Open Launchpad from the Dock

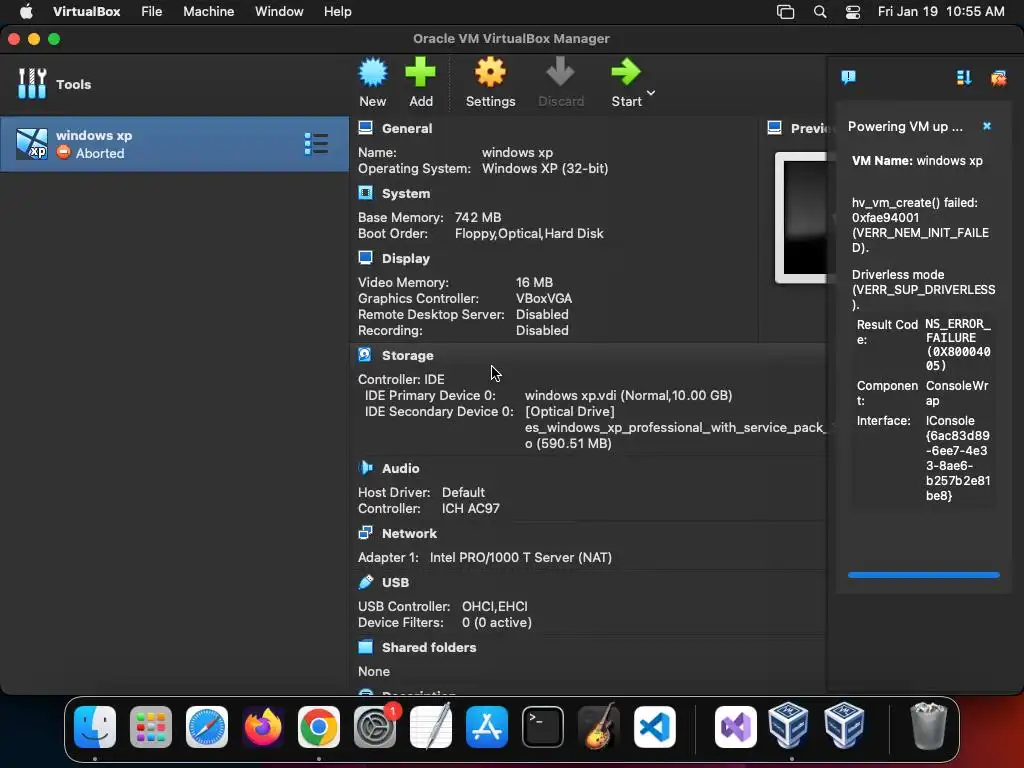151,727
